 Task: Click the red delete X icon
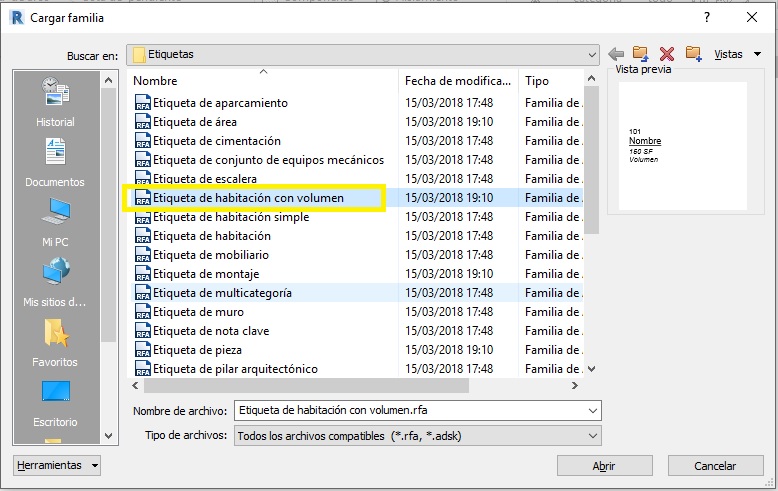point(667,54)
